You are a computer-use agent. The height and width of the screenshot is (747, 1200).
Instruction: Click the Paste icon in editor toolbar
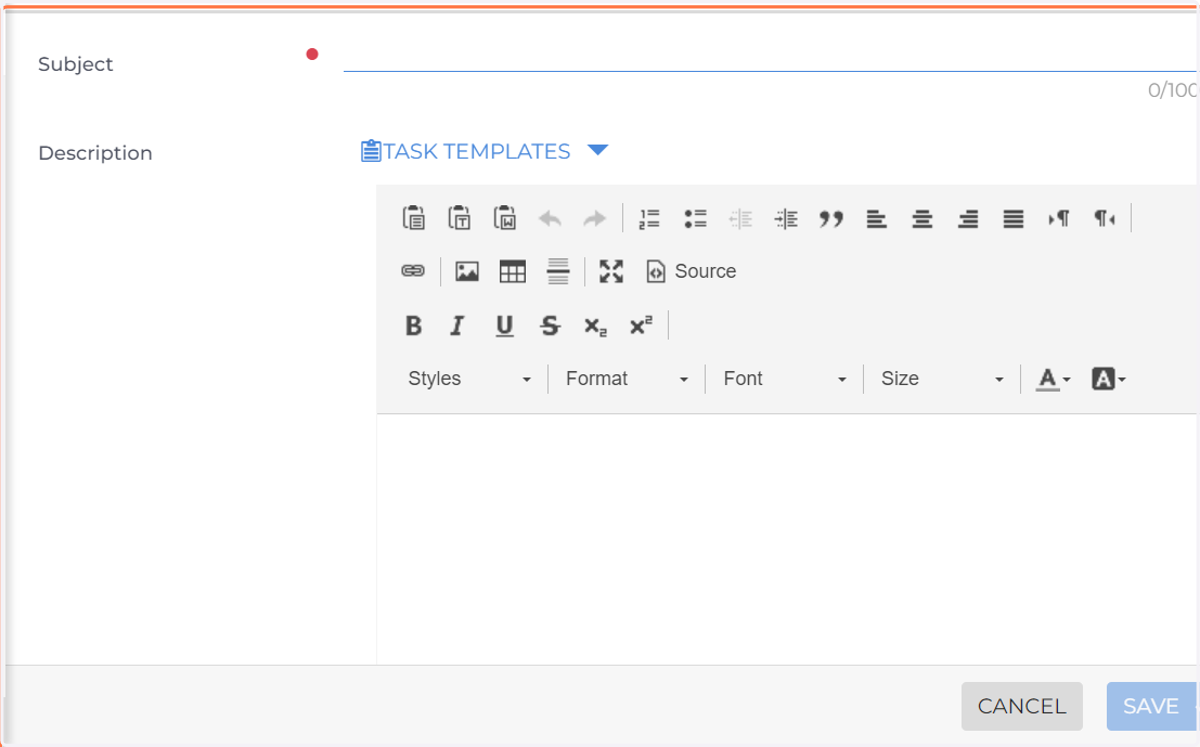414,218
